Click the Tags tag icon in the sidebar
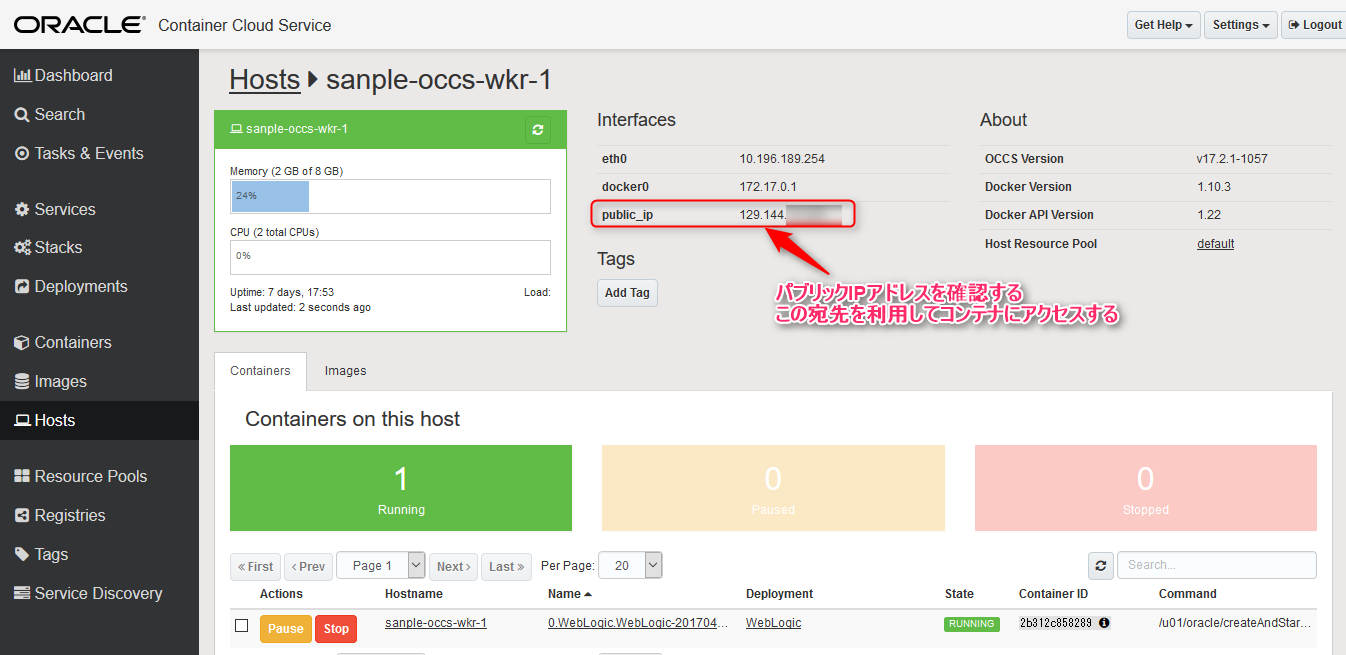This screenshot has height=655, width=1346. point(22,554)
